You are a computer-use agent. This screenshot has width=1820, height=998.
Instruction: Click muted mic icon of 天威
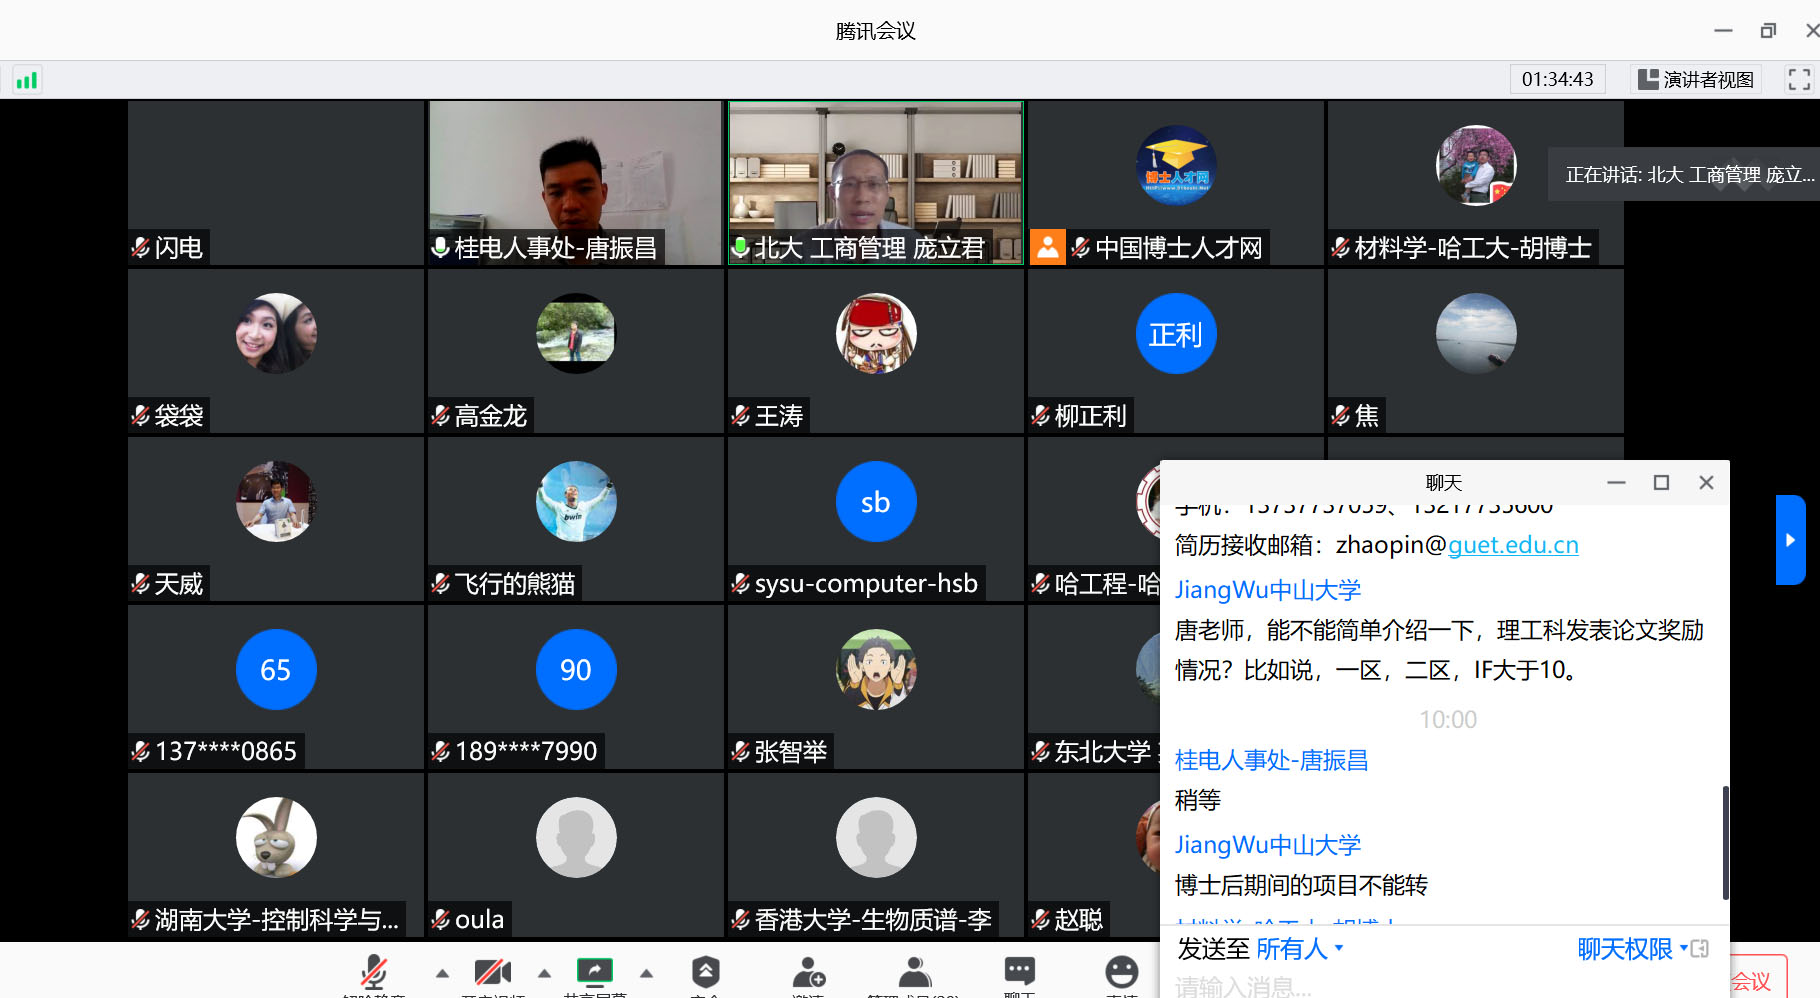pyautogui.click(x=141, y=583)
